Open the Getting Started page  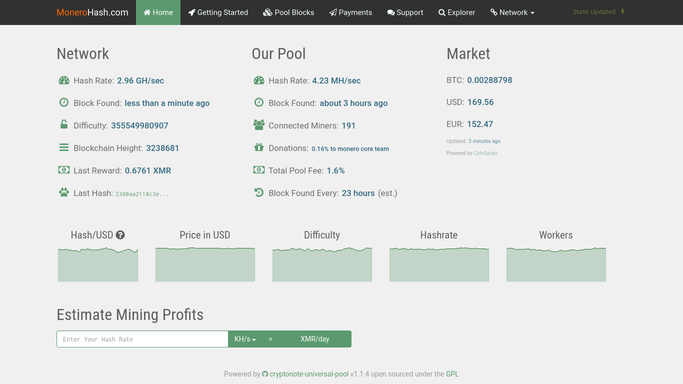tap(218, 12)
